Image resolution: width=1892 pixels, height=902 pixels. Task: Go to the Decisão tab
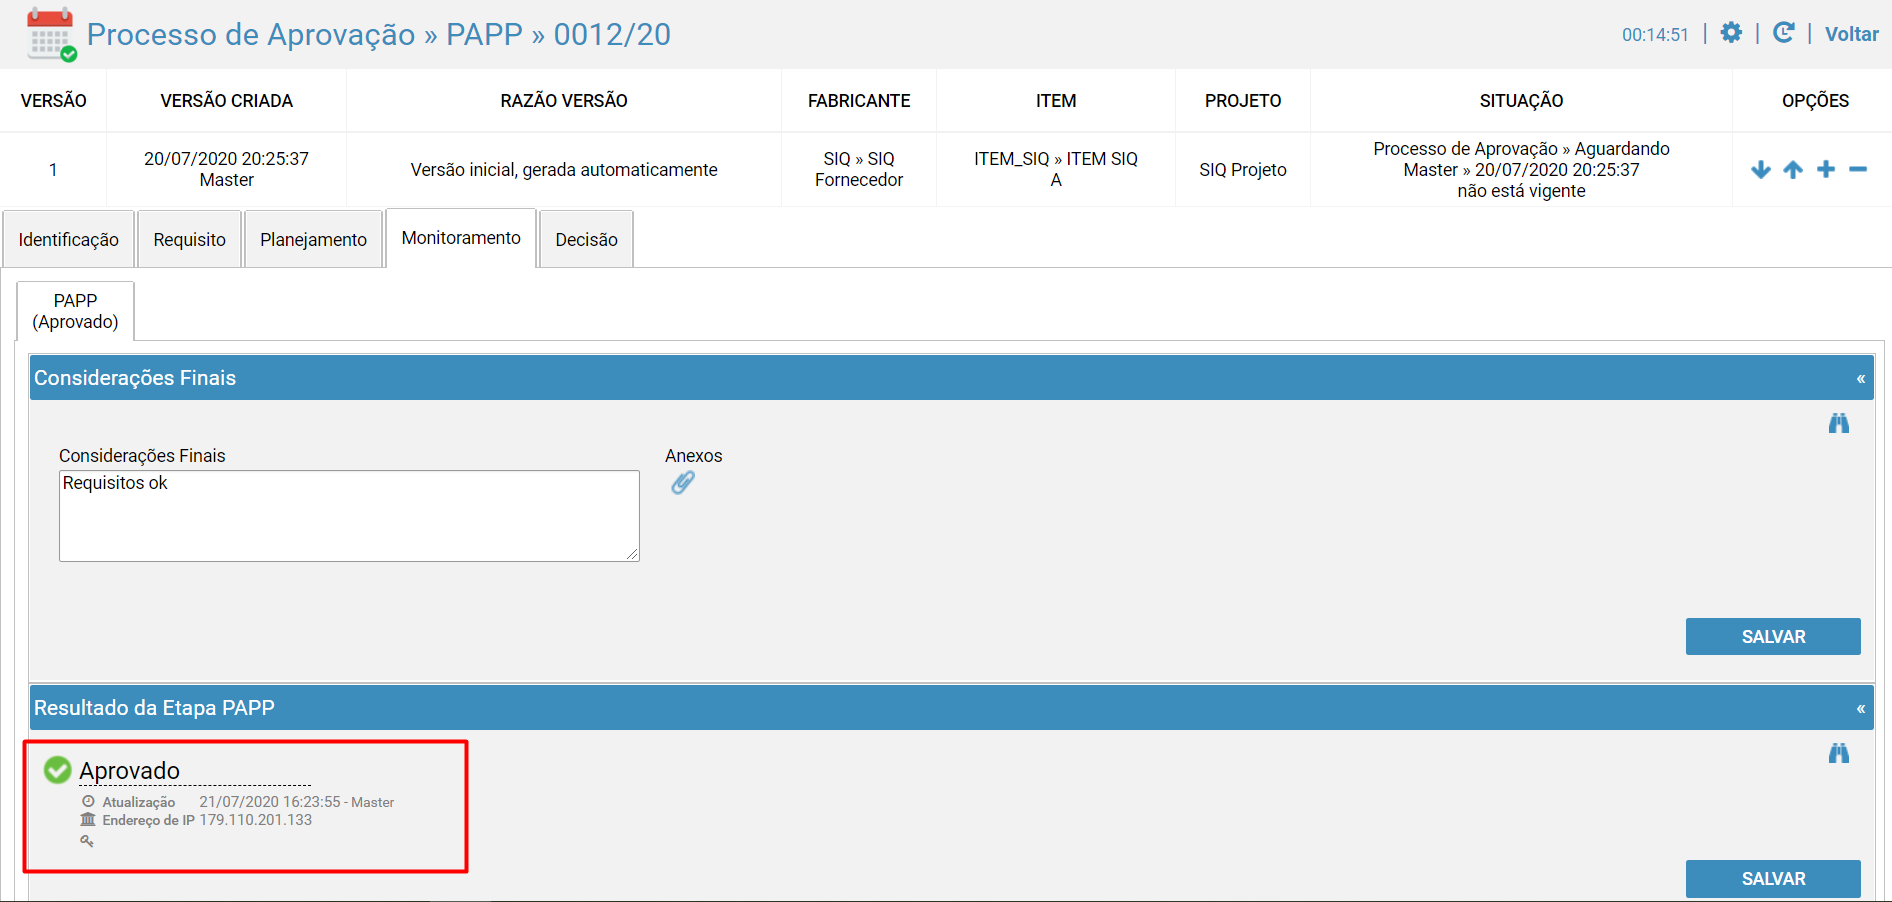tap(586, 239)
